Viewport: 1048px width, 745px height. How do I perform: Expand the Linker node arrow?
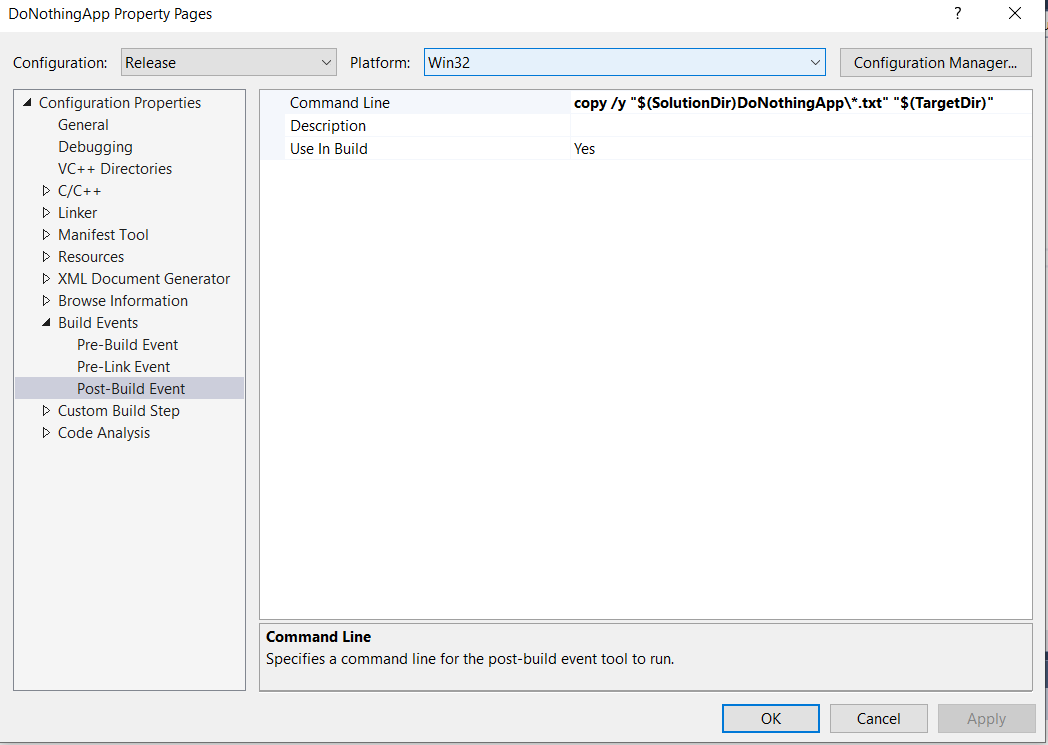[46, 213]
